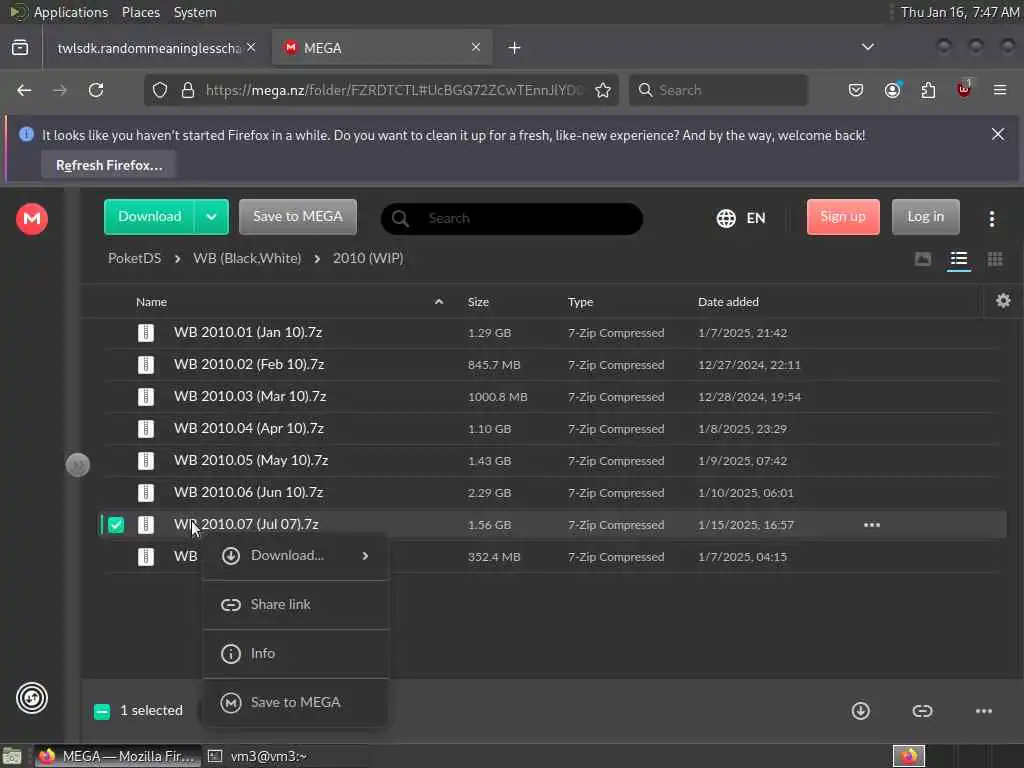Open the Download dropdown arrow

pyautogui.click(x=211, y=217)
